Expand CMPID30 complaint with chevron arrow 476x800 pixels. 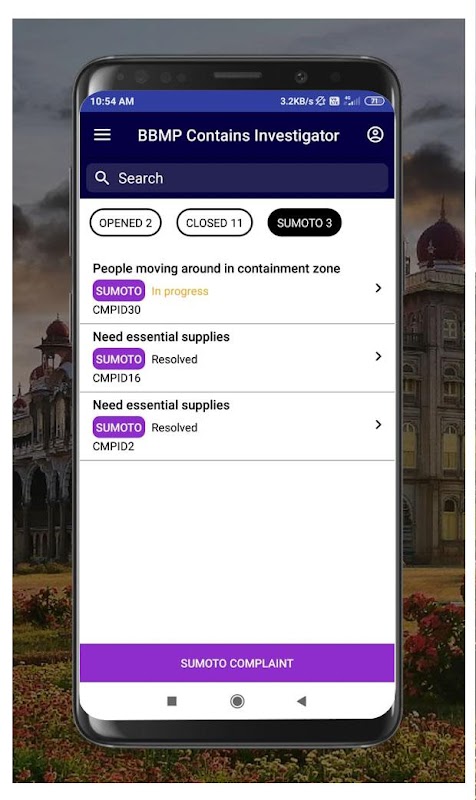pyautogui.click(x=378, y=288)
